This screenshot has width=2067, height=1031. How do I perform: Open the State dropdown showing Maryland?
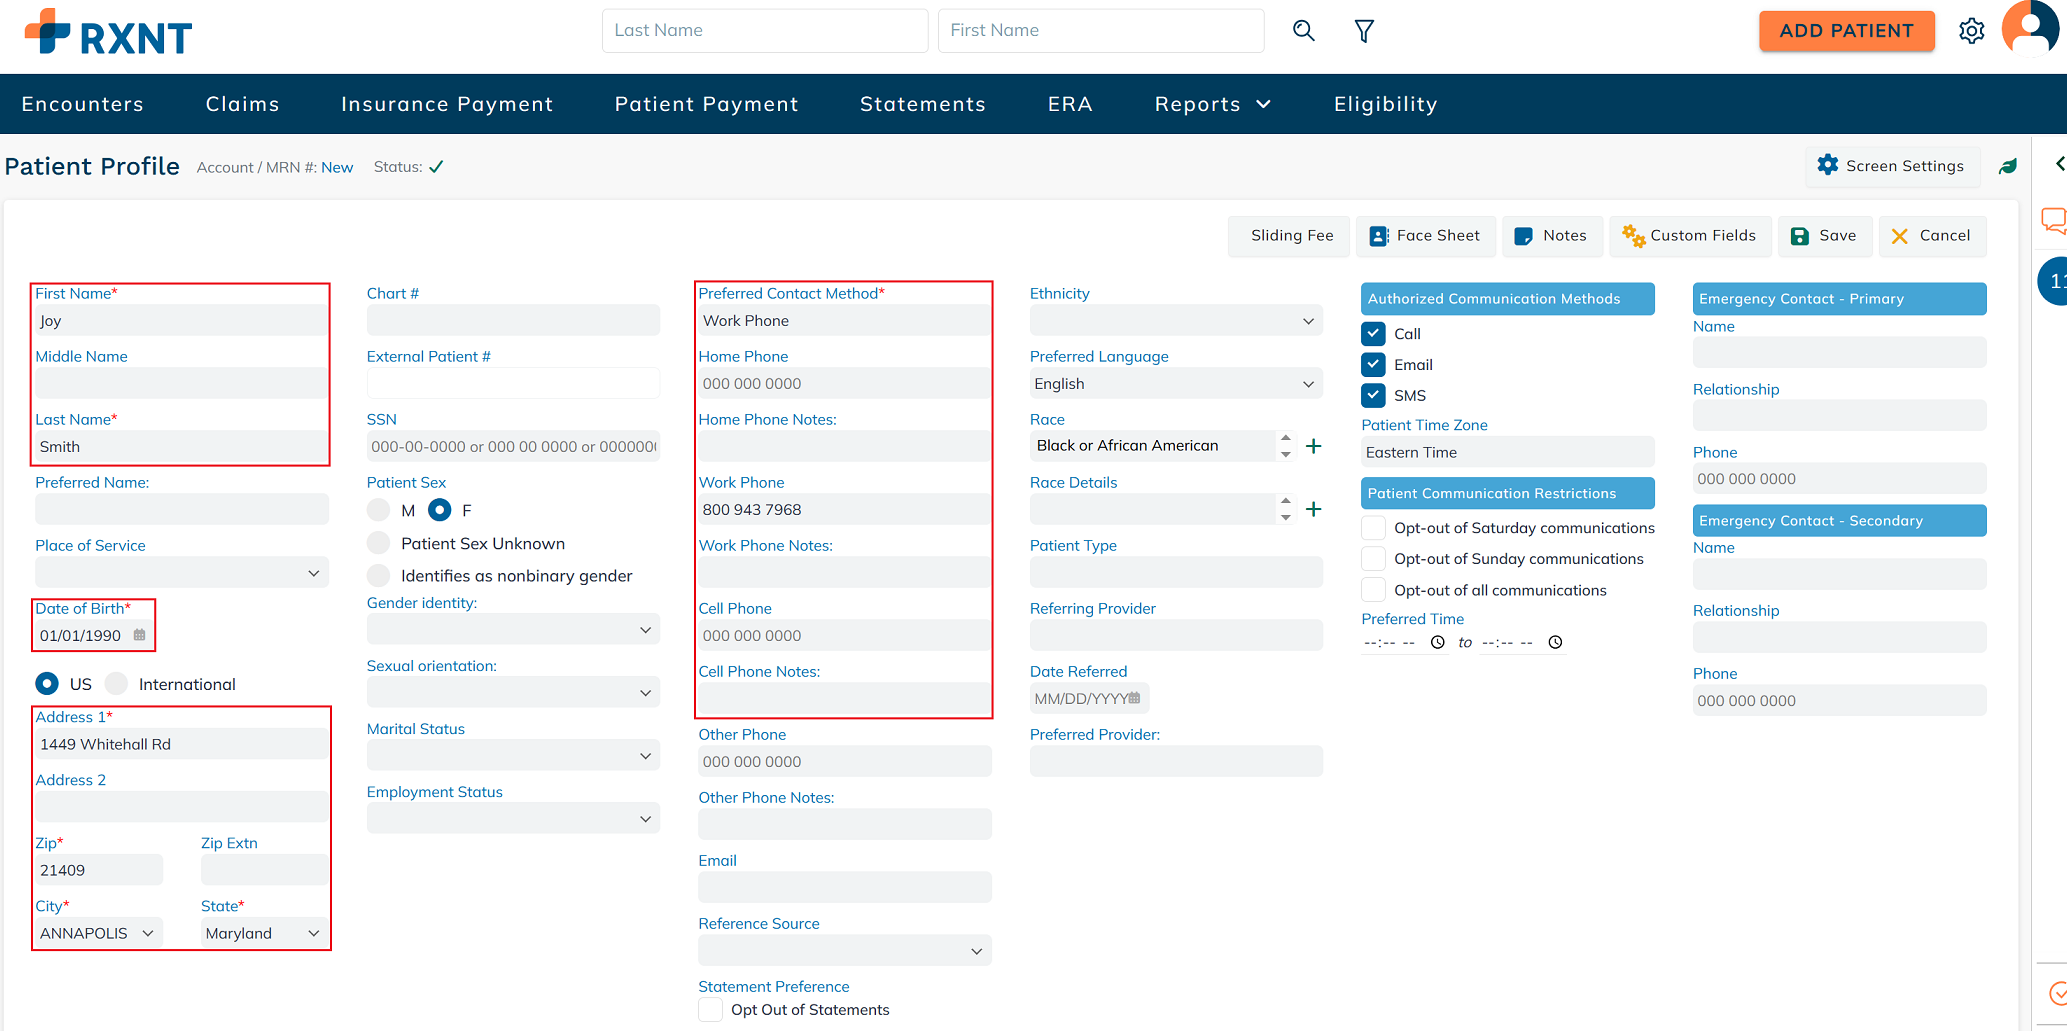point(264,934)
